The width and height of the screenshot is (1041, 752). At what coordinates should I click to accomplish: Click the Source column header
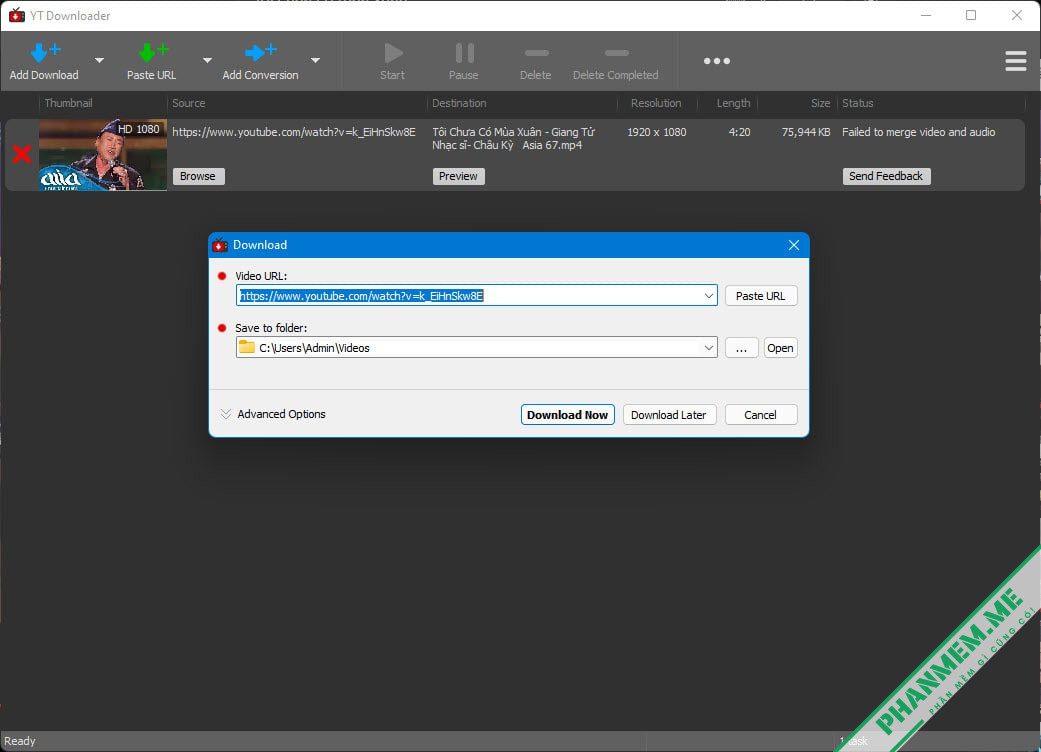[x=189, y=104]
